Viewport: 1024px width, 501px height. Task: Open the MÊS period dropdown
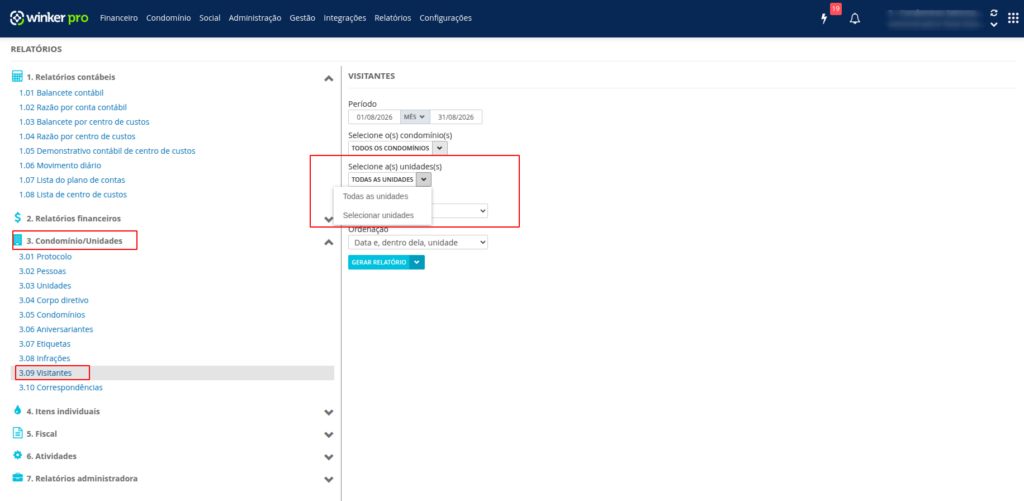pyautogui.click(x=415, y=117)
